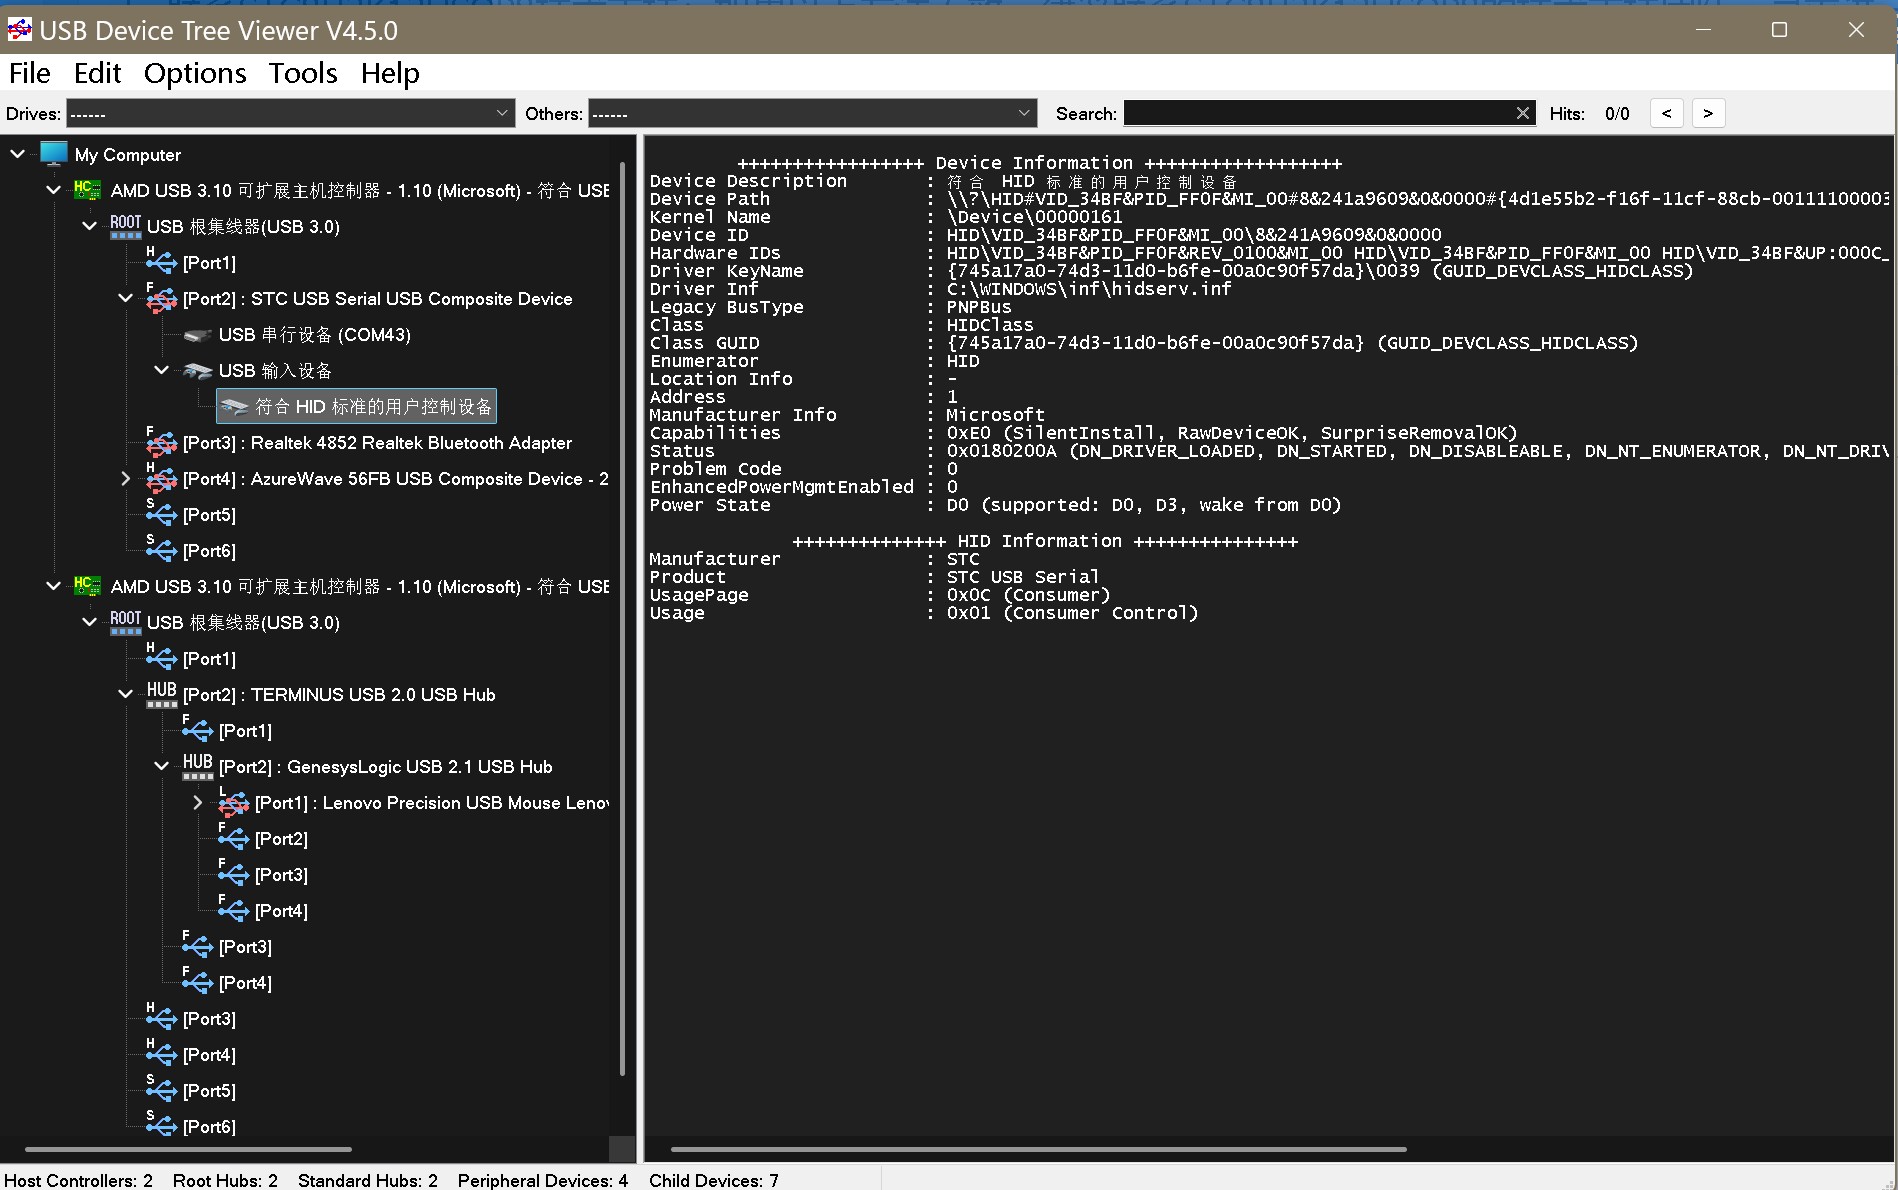Image resolution: width=1898 pixels, height=1190 pixels.
Task: Select [Port4] under the second root hub
Action: coord(209,1054)
